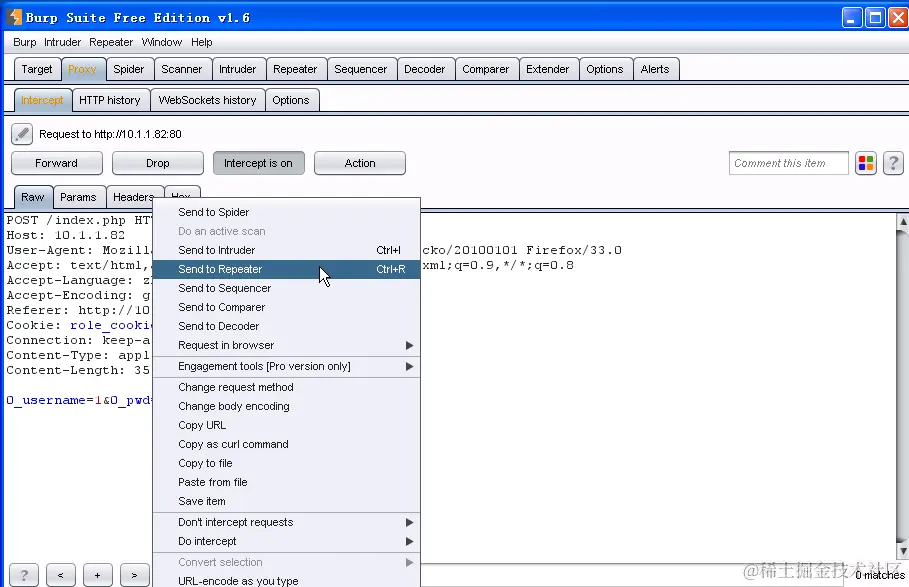The image size is (909, 587).
Task: Click the Burp Suite lightning logo icon
Action: [x=14, y=17]
